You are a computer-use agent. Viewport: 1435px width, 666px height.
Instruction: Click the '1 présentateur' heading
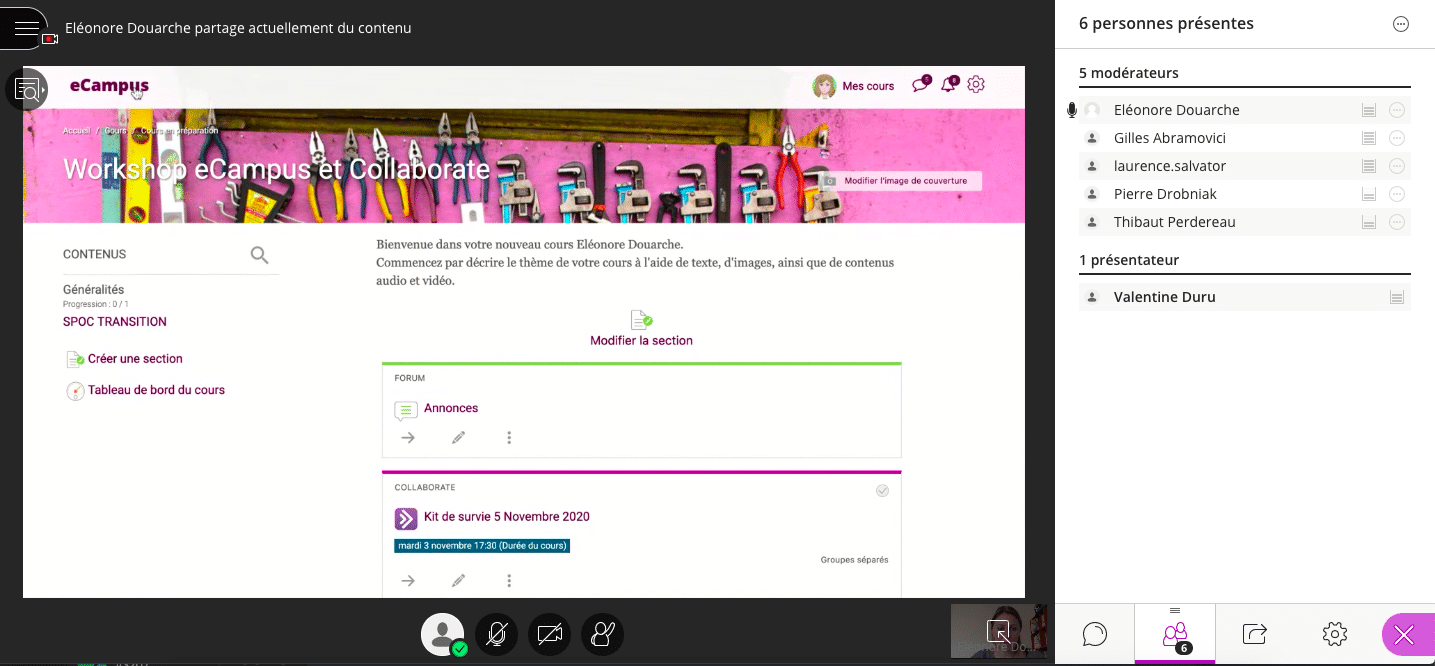(x=1129, y=260)
